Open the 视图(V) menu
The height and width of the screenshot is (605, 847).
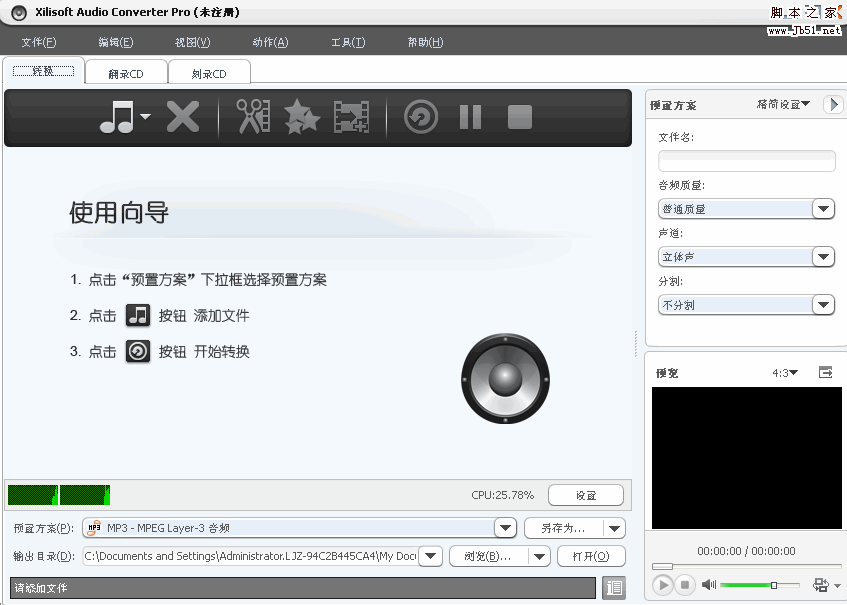192,42
